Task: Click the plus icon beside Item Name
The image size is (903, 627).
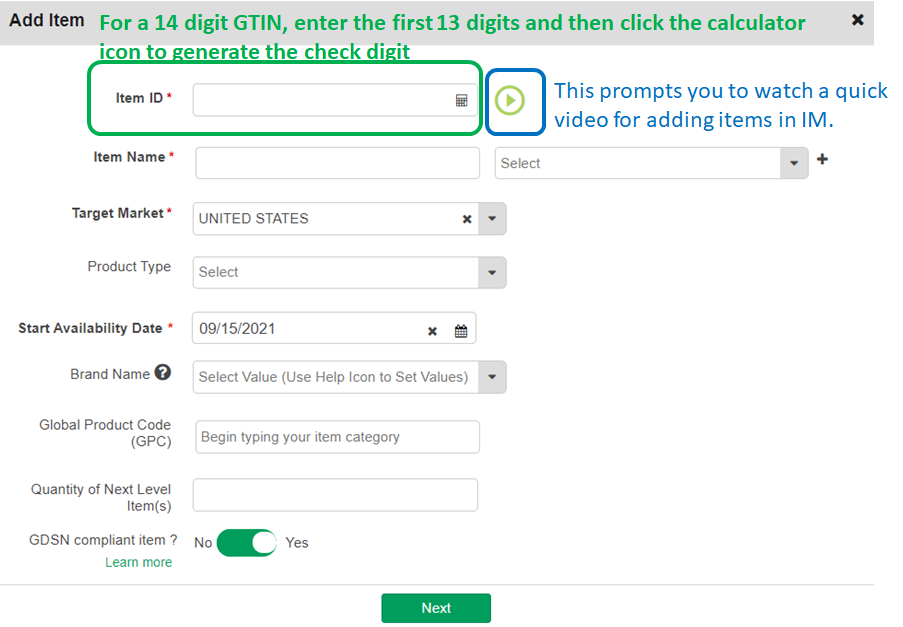Action: [x=822, y=159]
